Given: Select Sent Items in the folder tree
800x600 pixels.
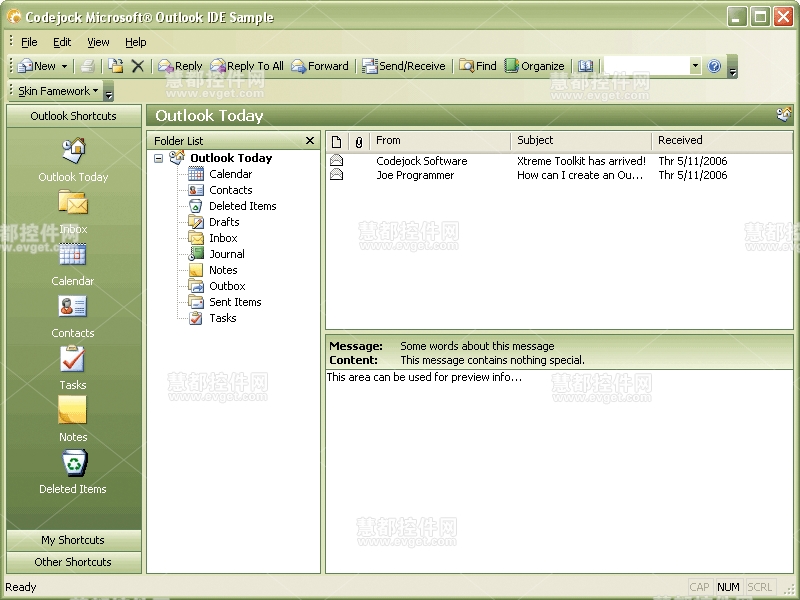Looking at the screenshot, I should (235, 302).
